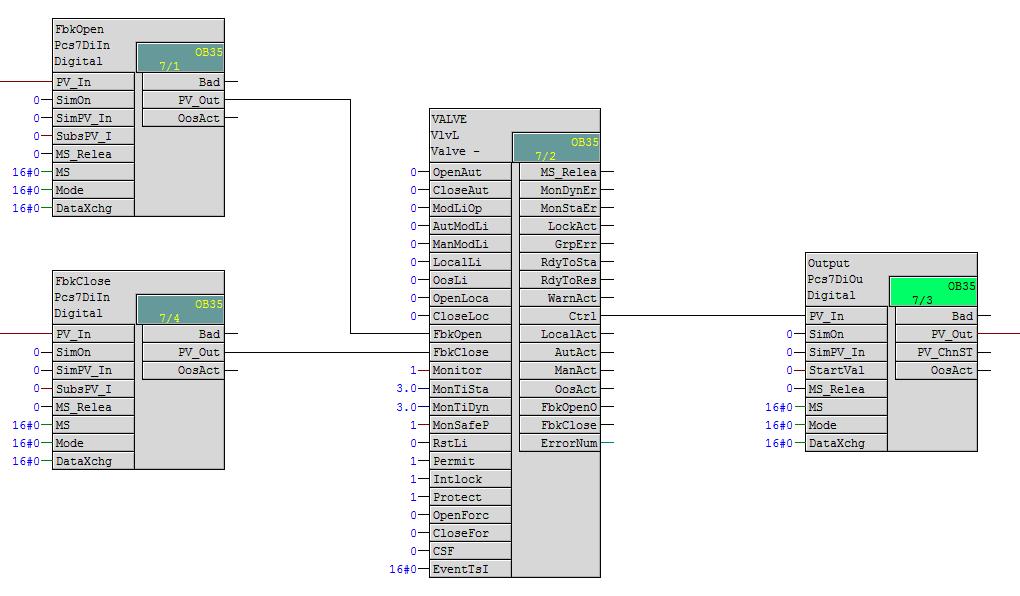Screen dimensions: 1020x596
Task: Select SimOn input of FbkOpen block
Action: [x=94, y=100]
